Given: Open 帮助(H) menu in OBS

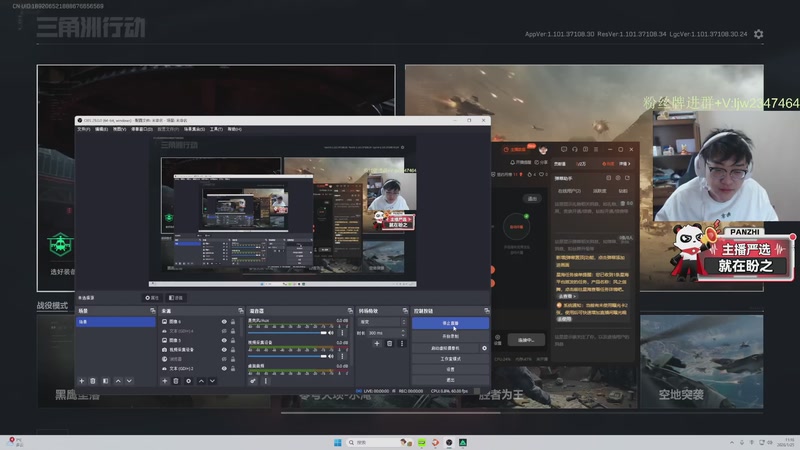Looking at the screenshot, I should (235, 130).
